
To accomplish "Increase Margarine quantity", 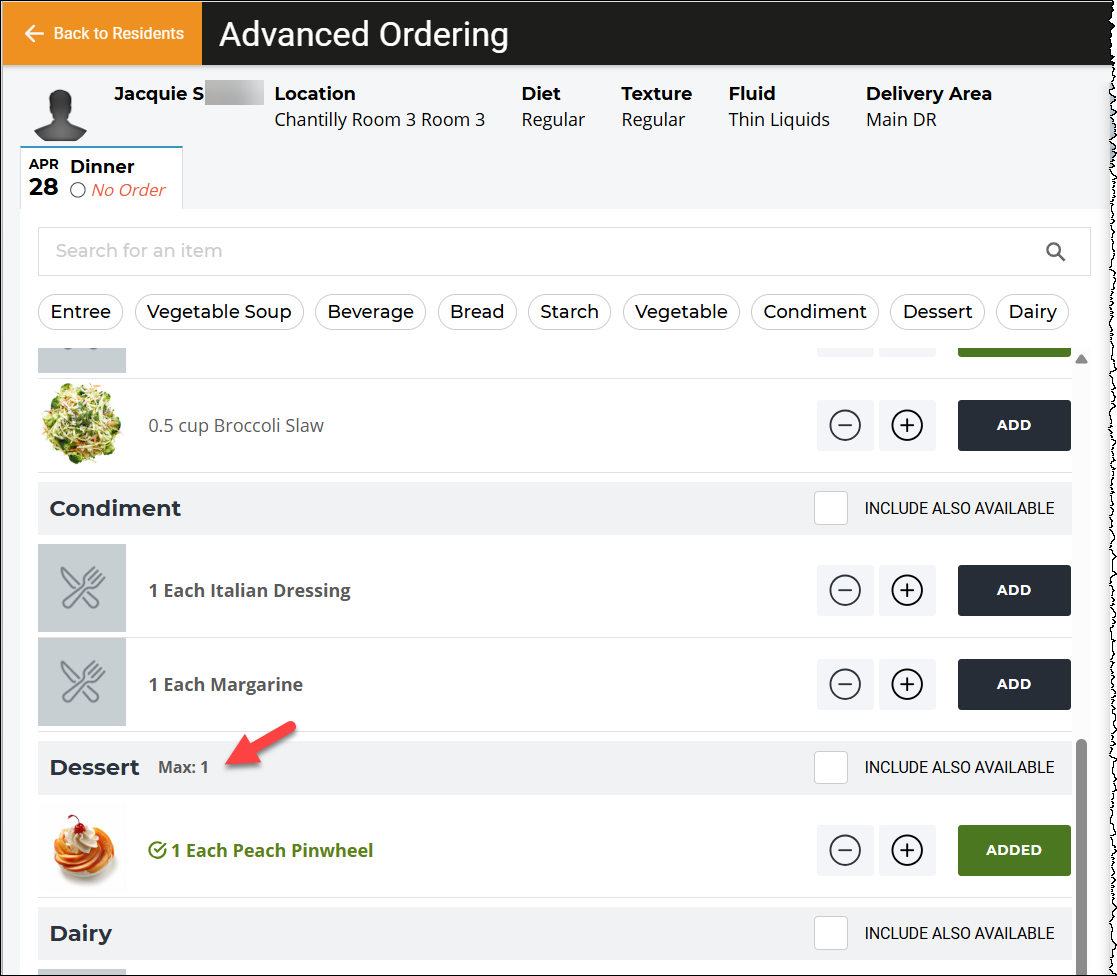I will (907, 685).
